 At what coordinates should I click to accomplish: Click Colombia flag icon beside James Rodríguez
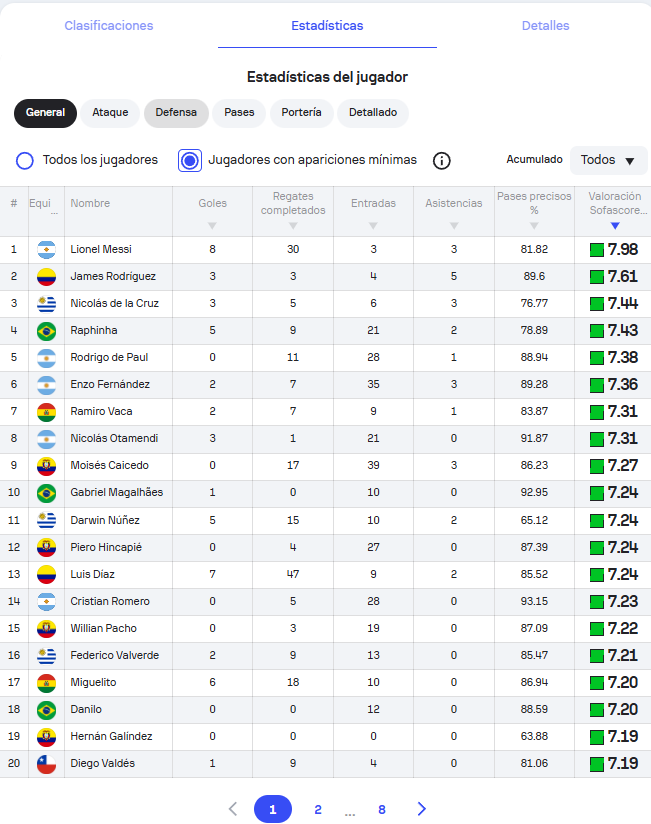46,276
